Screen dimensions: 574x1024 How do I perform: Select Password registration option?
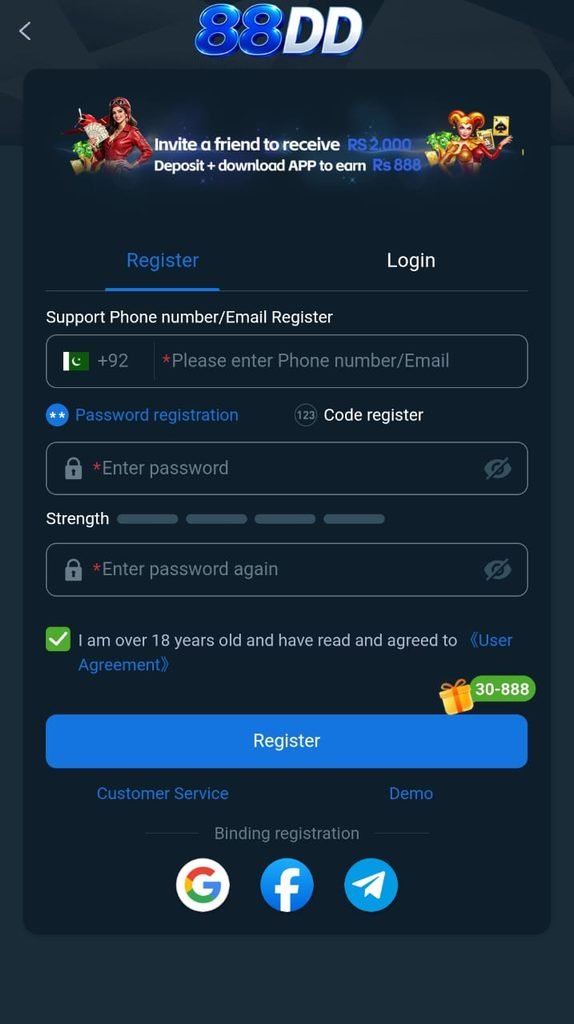tap(142, 415)
